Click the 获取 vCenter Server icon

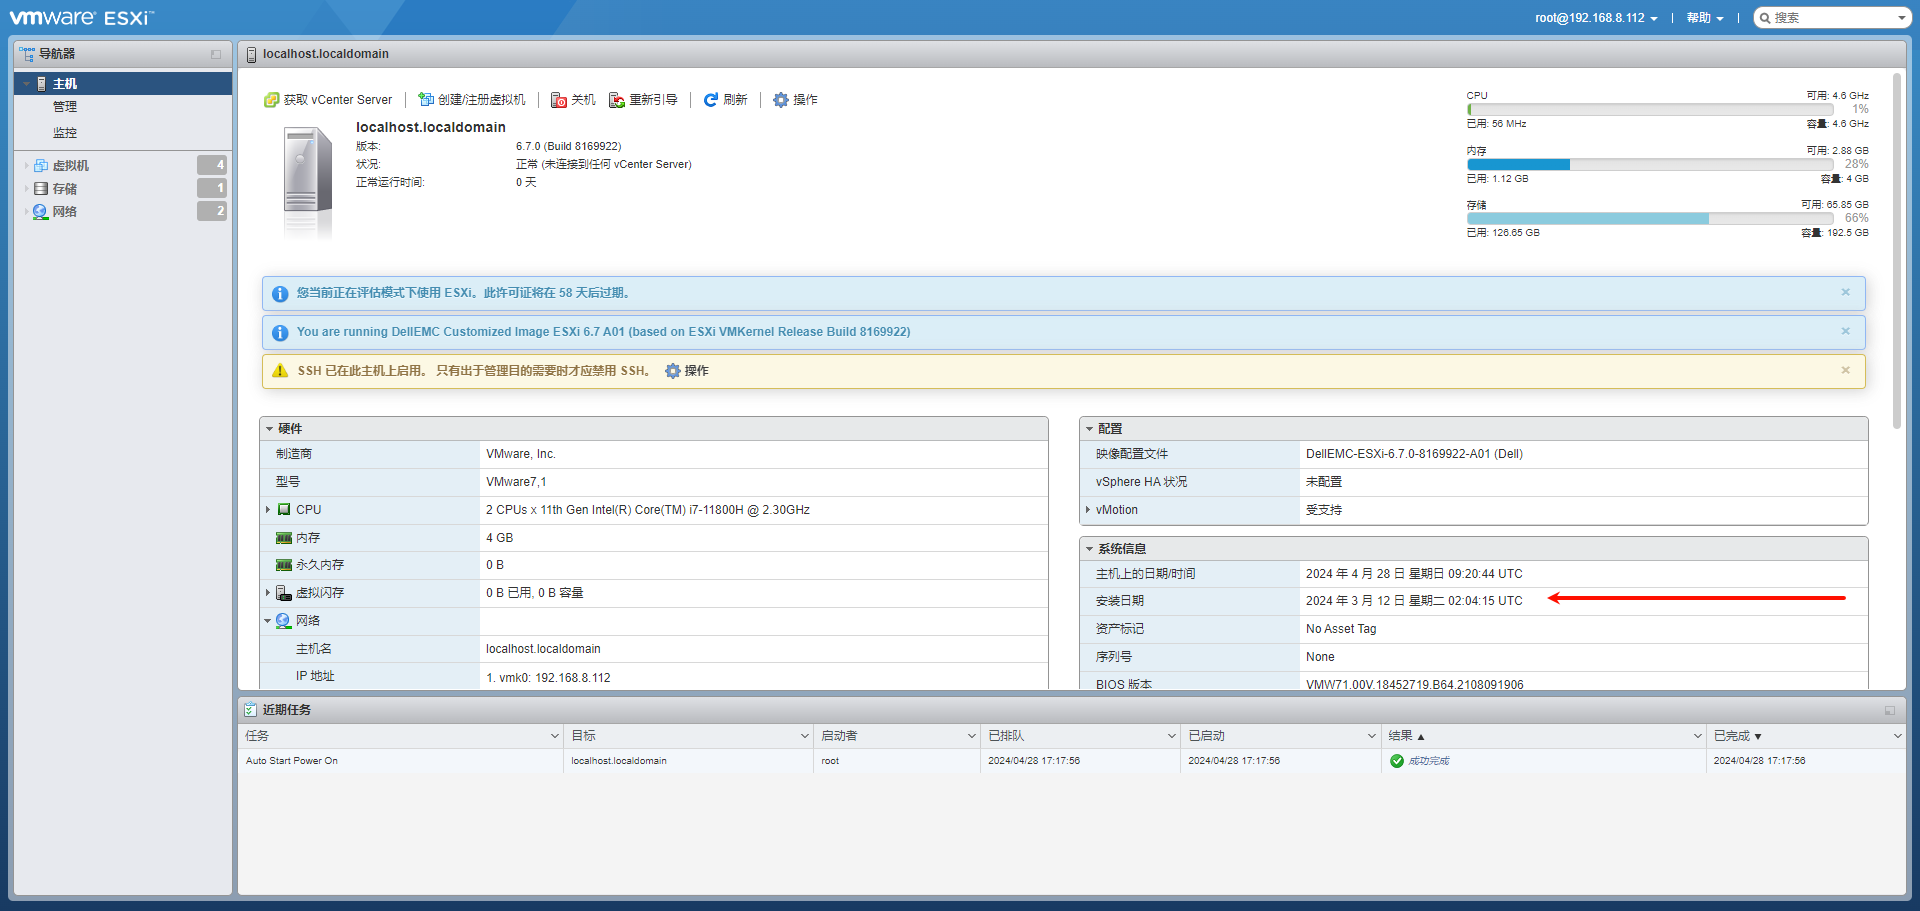coord(271,100)
